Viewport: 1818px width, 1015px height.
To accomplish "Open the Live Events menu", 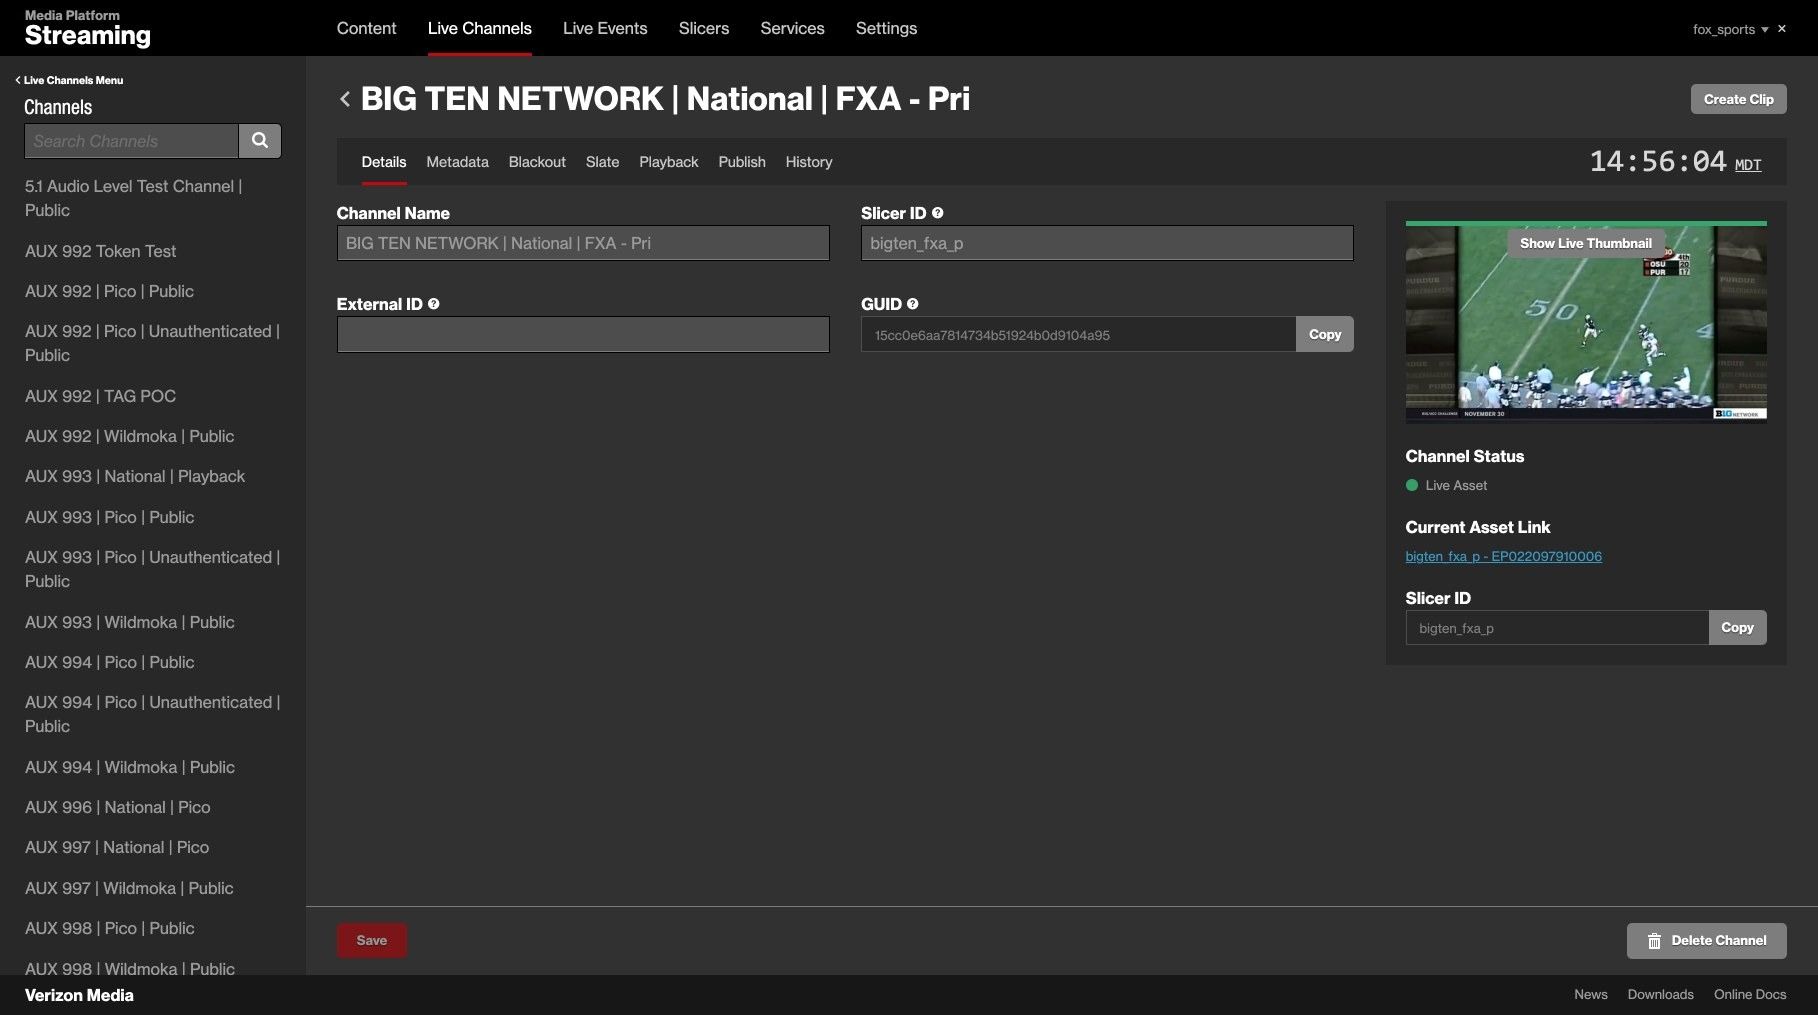I will [605, 28].
